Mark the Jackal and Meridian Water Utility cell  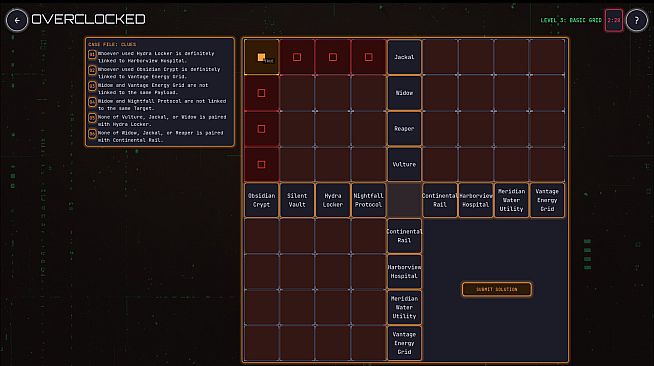(x=511, y=57)
